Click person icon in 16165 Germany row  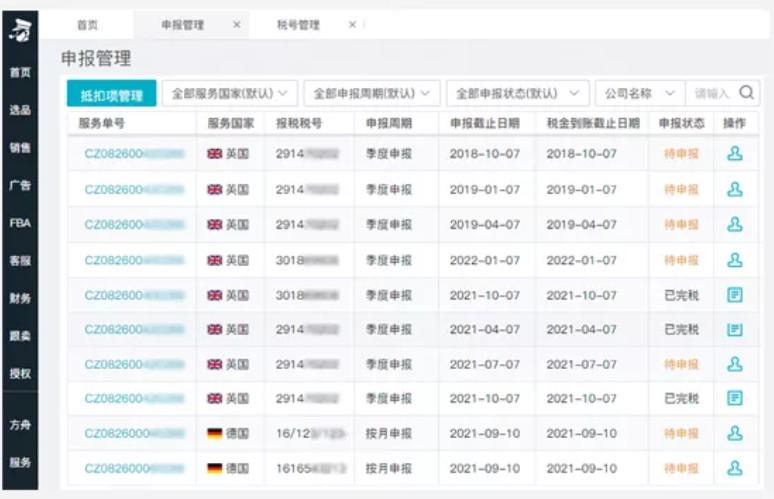point(735,468)
